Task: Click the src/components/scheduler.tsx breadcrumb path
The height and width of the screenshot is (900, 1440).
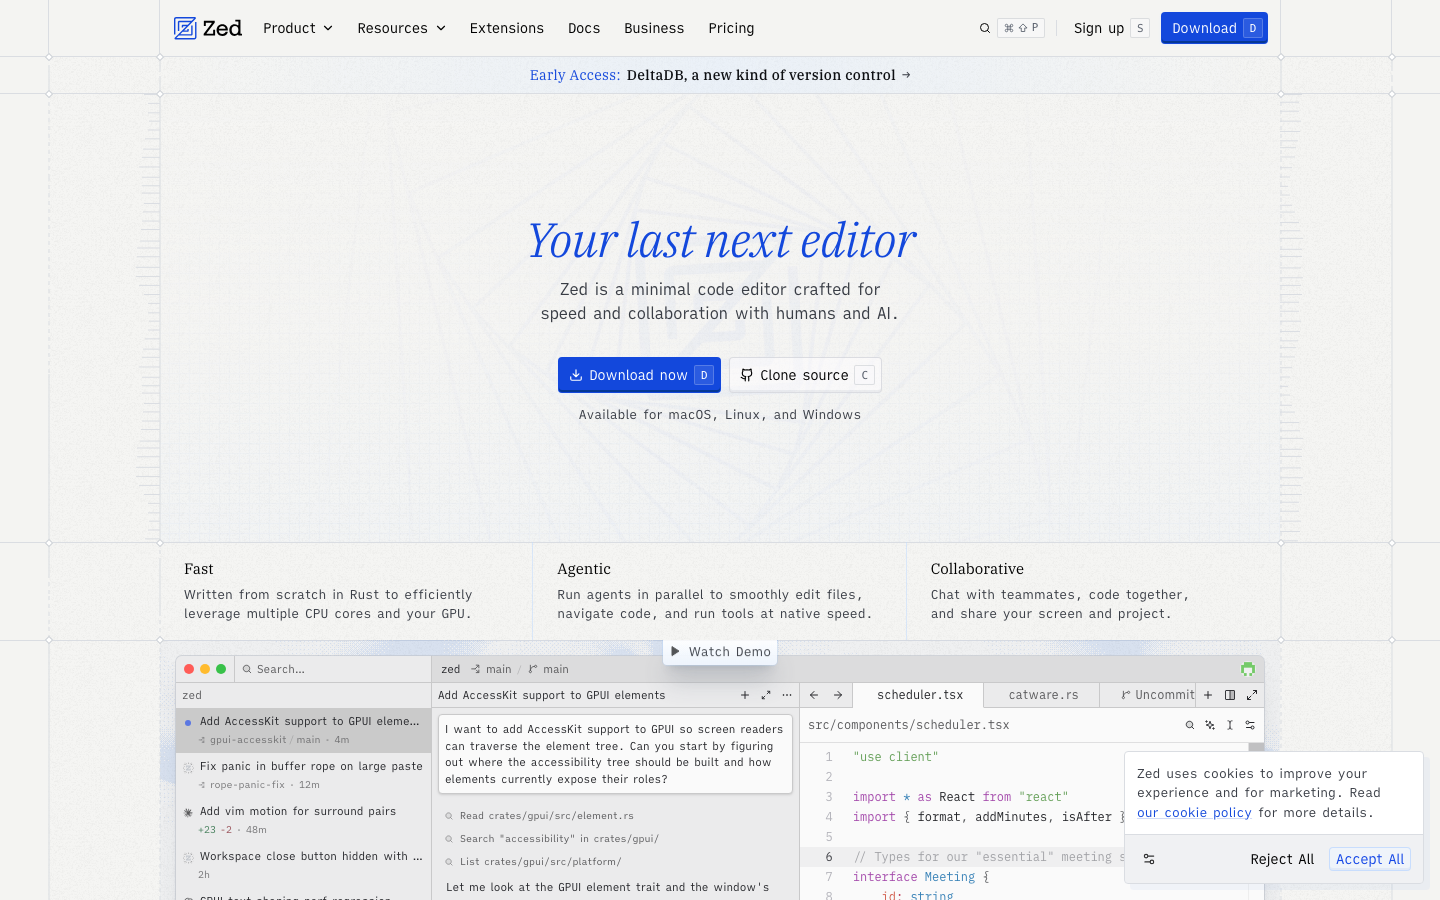Action: click(x=908, y=725)
